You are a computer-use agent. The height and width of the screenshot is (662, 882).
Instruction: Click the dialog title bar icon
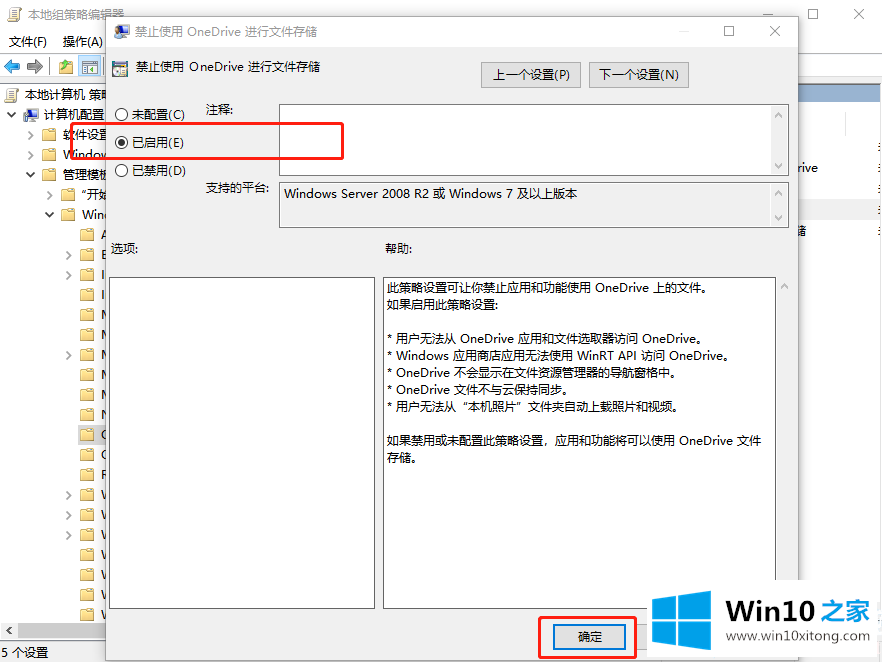click(122, 31)
